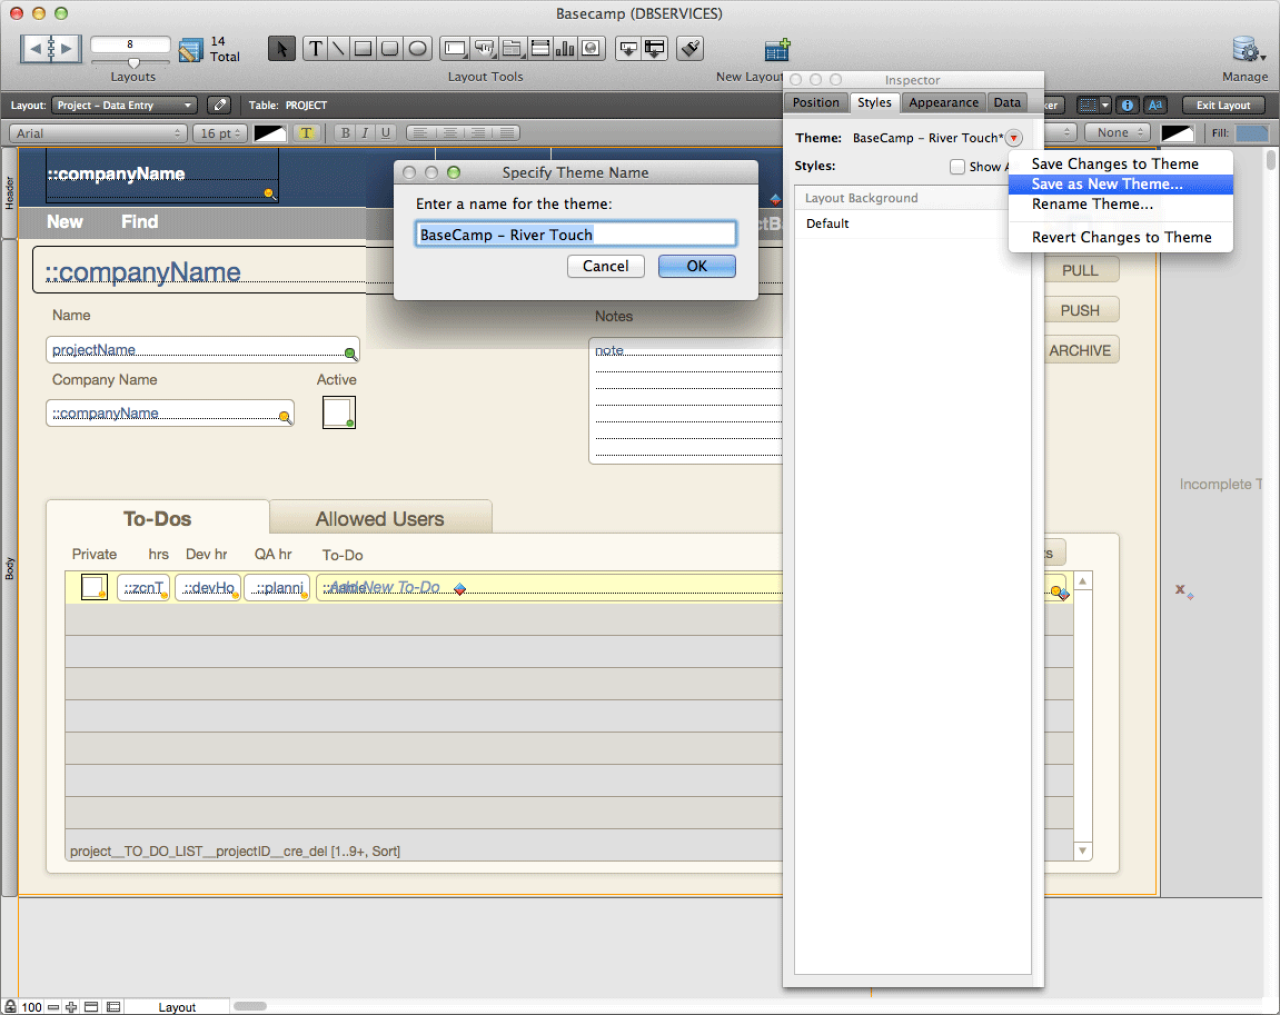Toggle the Private checkbox in To-Dos row
Image resolution: width=1280 pixels, height=1015 pixels.
coord(94,587)
